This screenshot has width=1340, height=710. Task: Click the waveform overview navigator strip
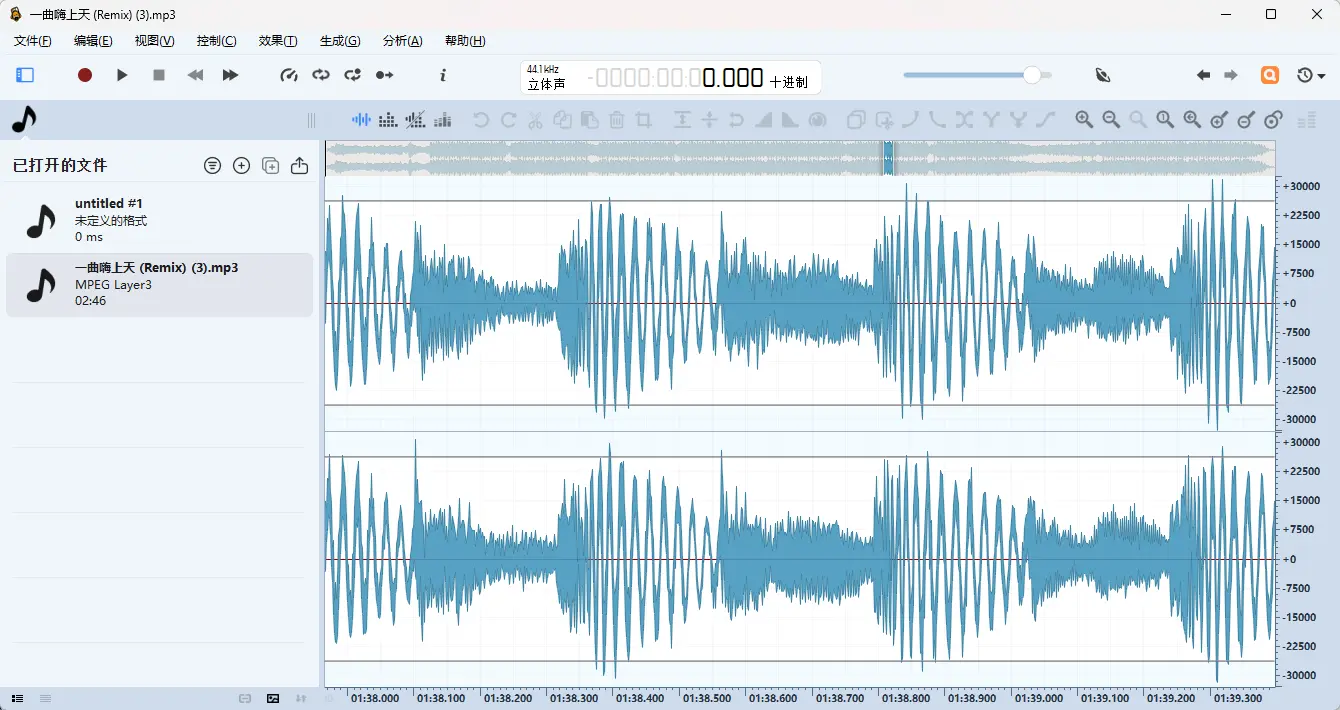pyautogui.click(x=801, y=158)
